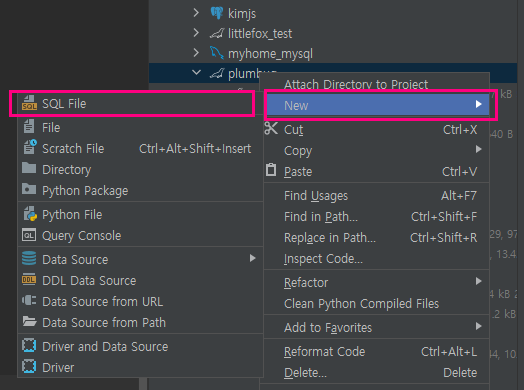Click the clipboard Paste icon
Viewport: 524px width, 390px height.
click(271, 170)
